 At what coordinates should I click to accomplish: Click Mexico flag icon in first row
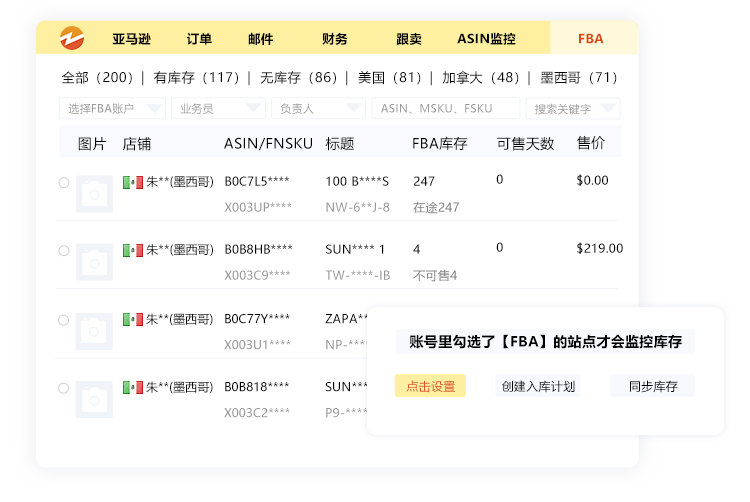tap(133, 182)
